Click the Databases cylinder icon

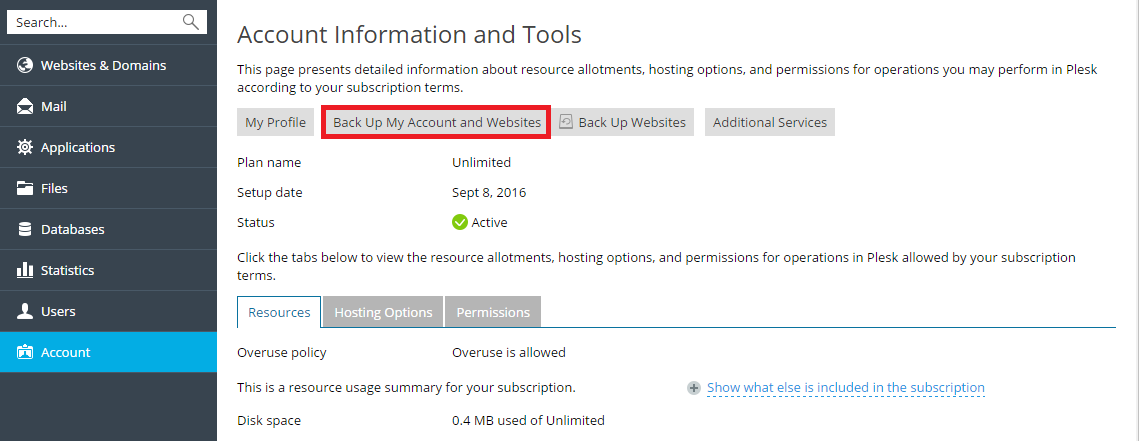pos(26,230)
